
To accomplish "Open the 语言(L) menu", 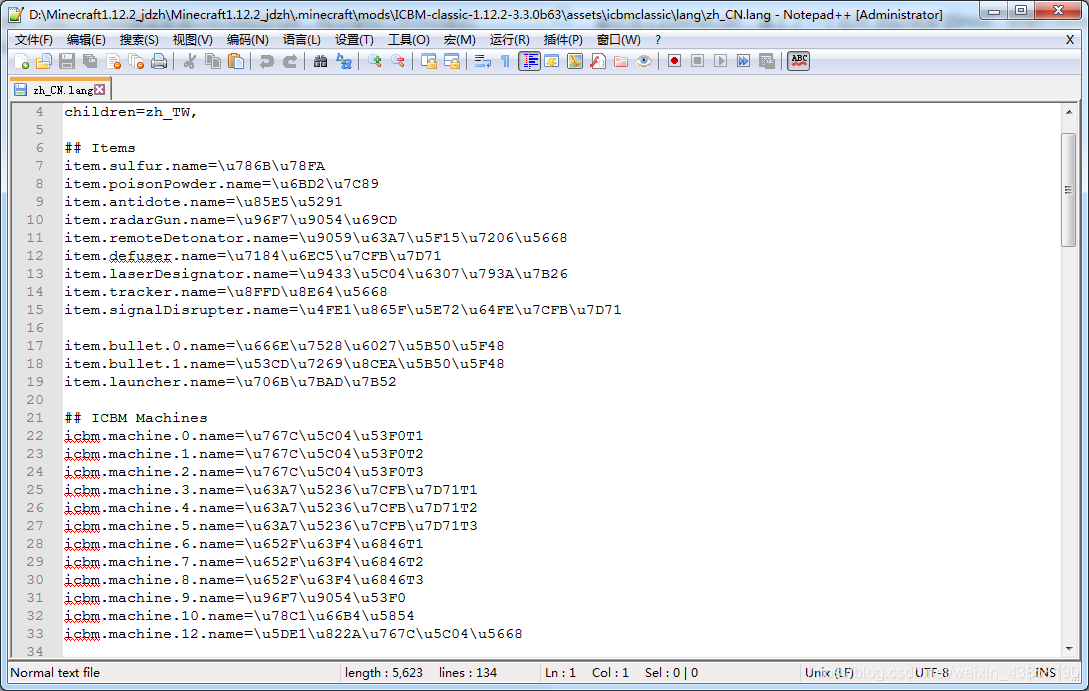I will pos(302,40).
